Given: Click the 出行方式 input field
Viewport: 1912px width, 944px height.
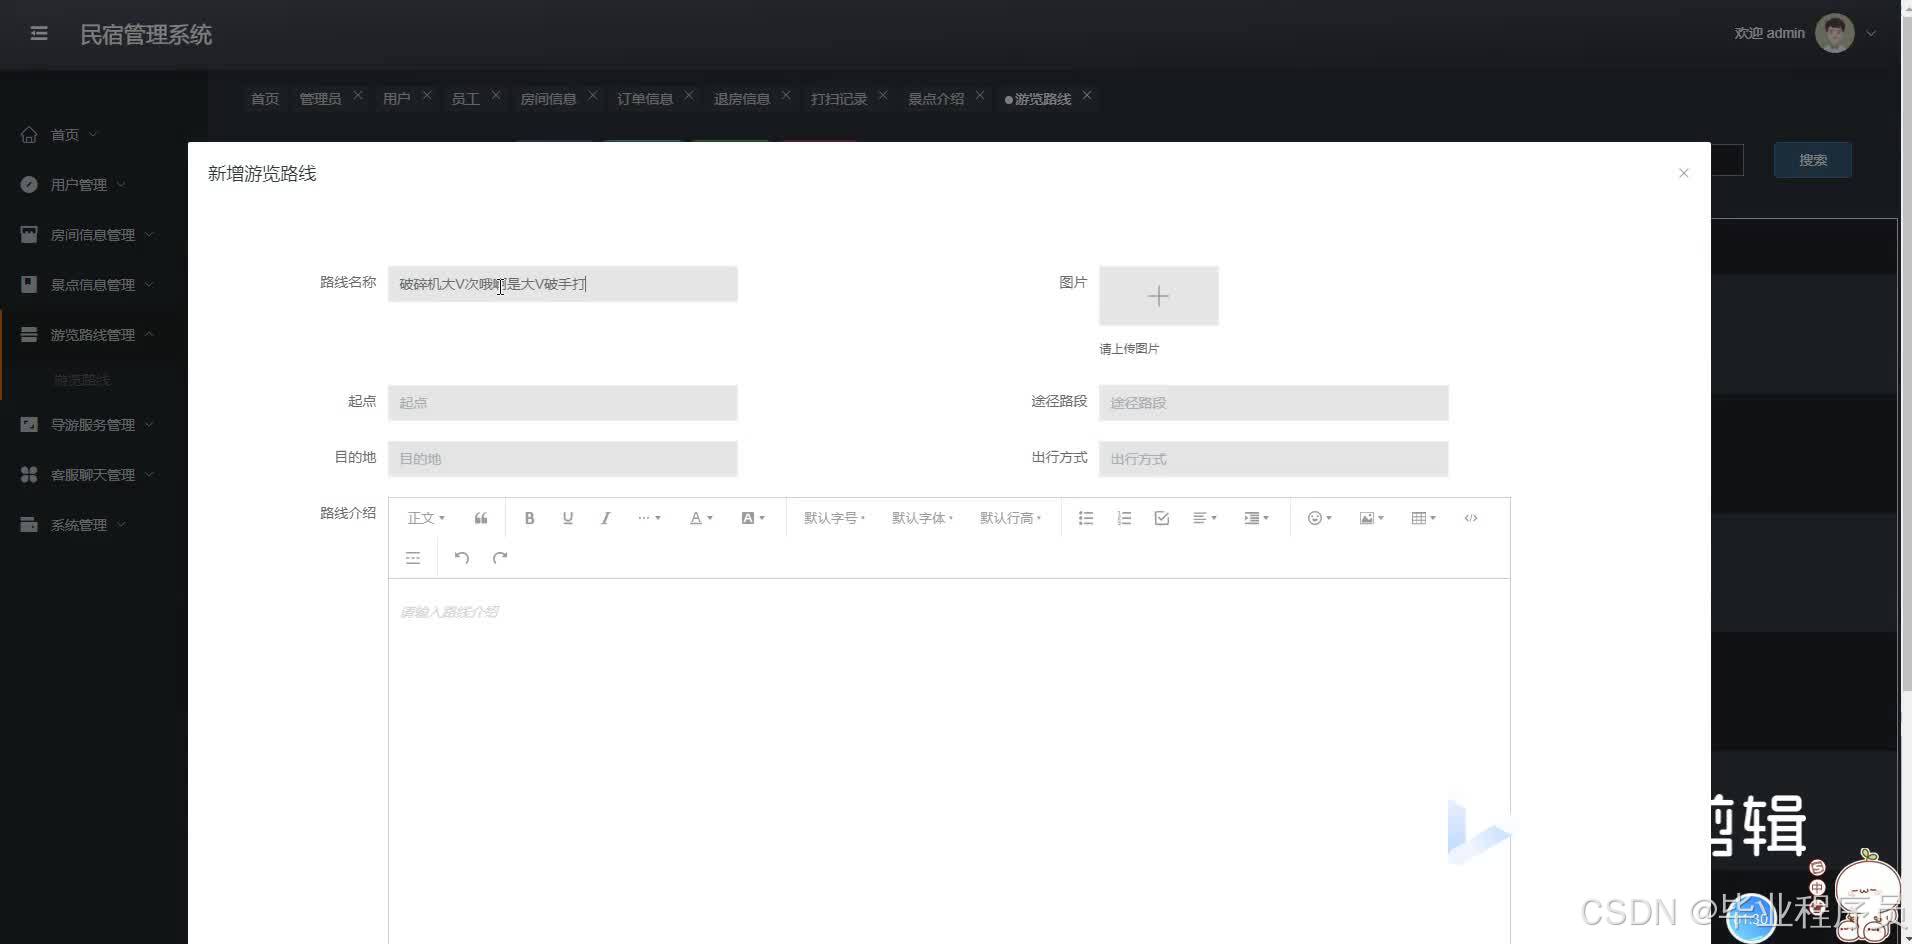Looking at the screenshot, I should coord(1273,459).
